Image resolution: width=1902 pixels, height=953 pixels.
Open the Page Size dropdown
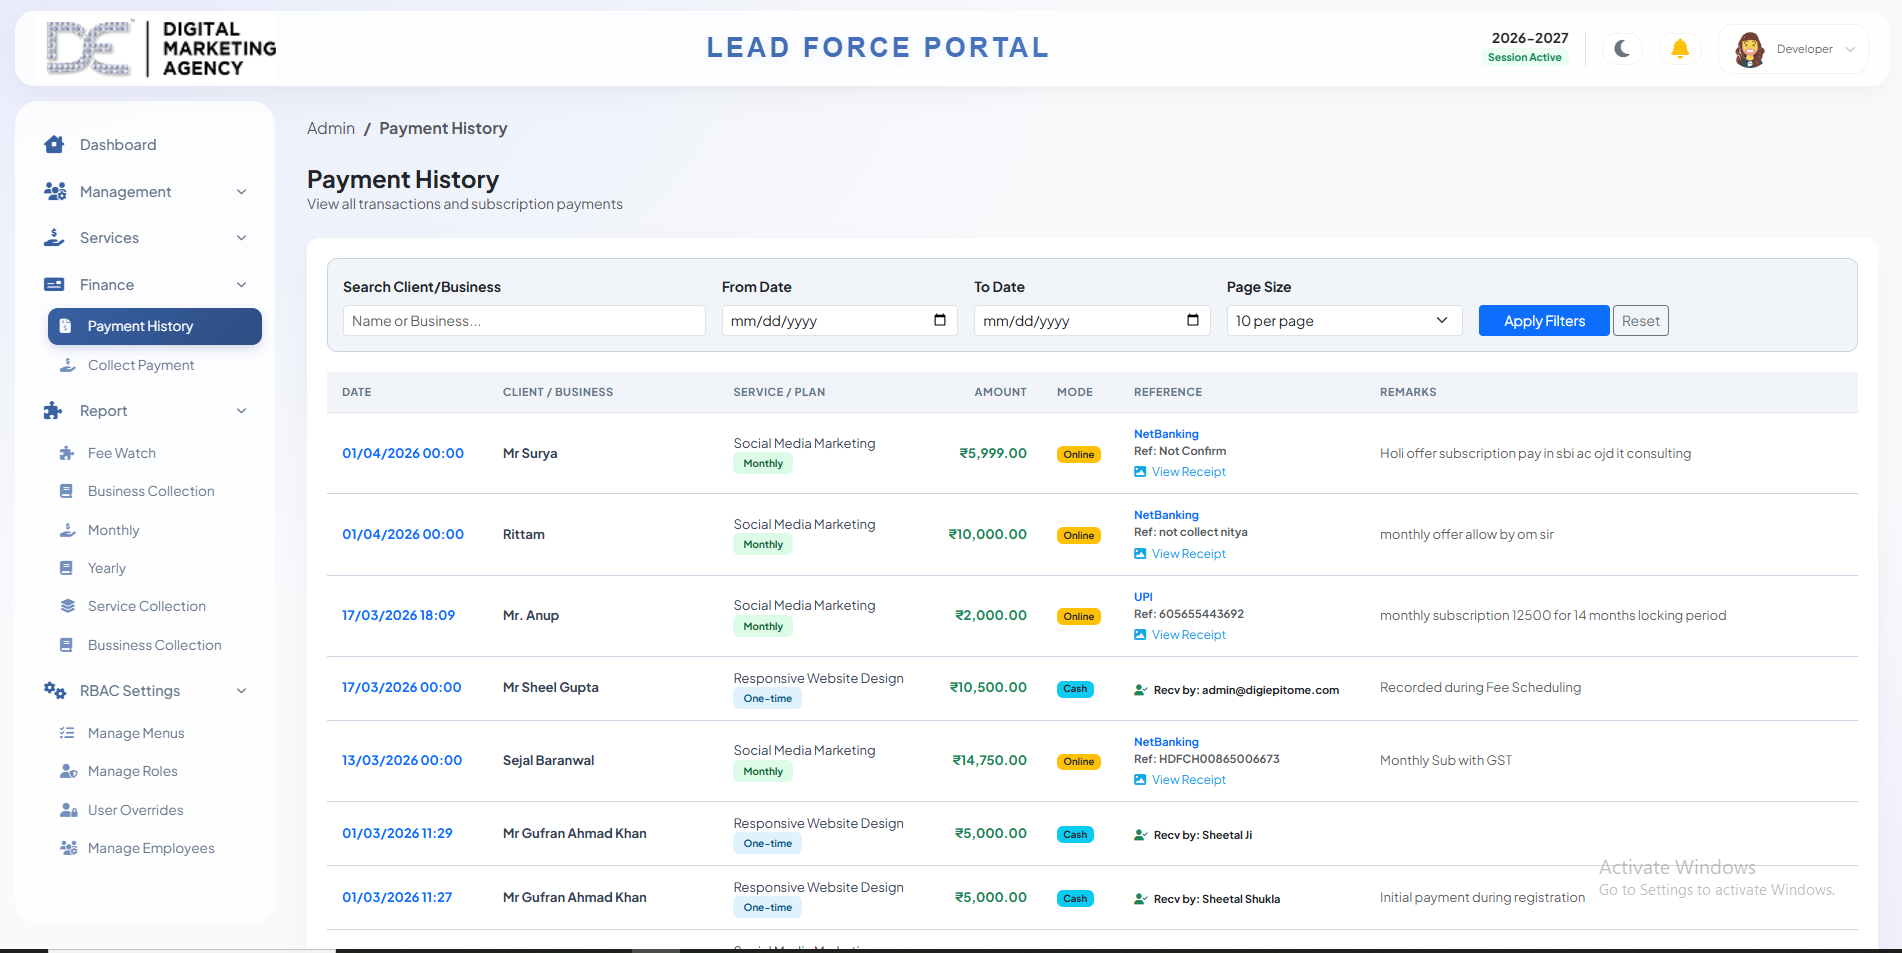[1344, 321]
